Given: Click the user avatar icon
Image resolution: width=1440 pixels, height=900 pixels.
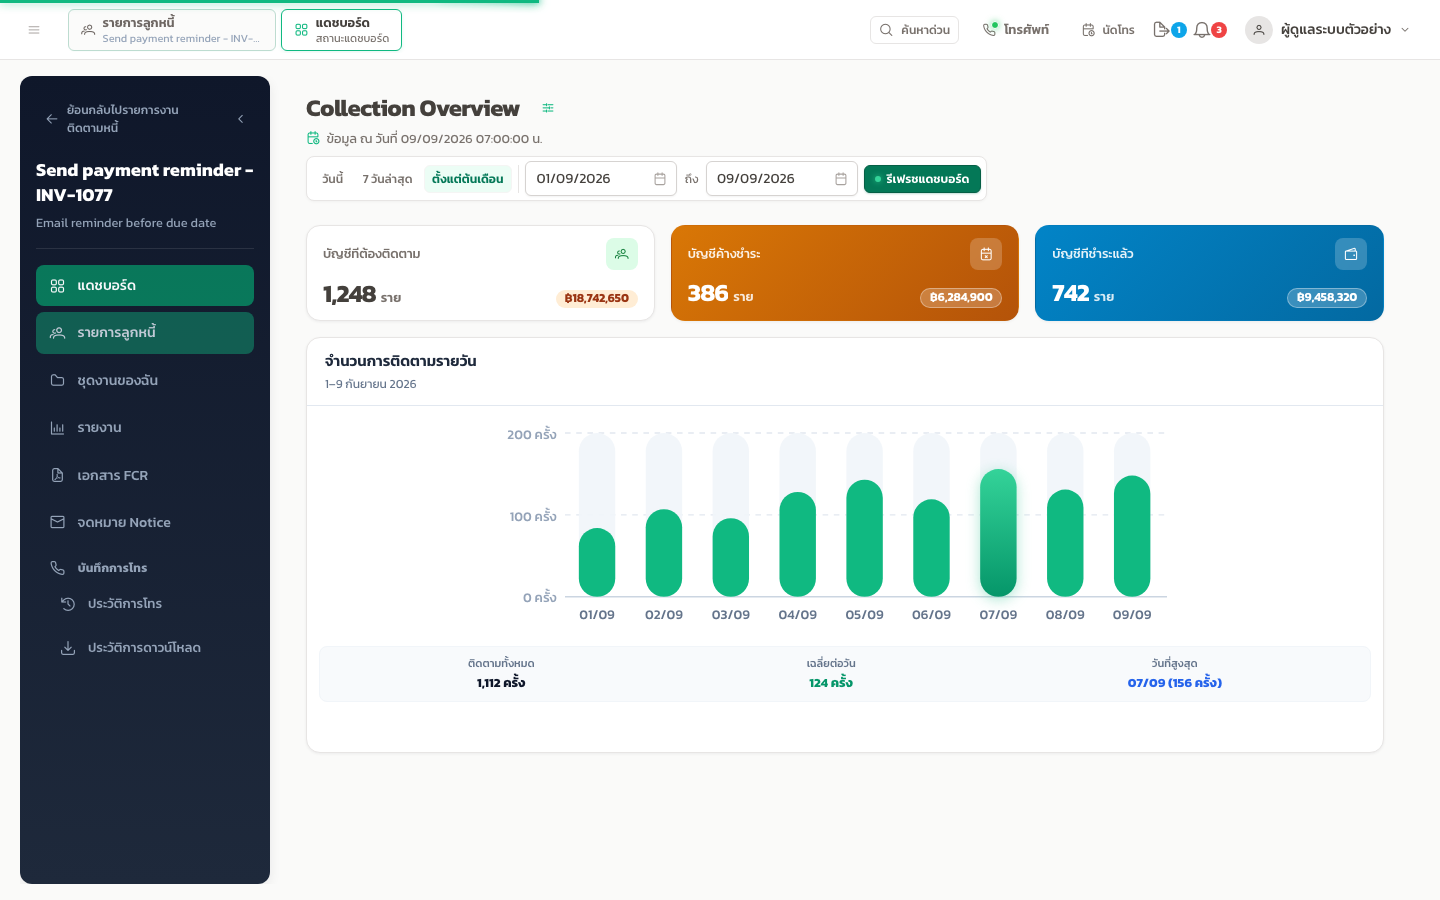Looking at the screenshot, I should pyautogui.click(x=1259, y=30).
